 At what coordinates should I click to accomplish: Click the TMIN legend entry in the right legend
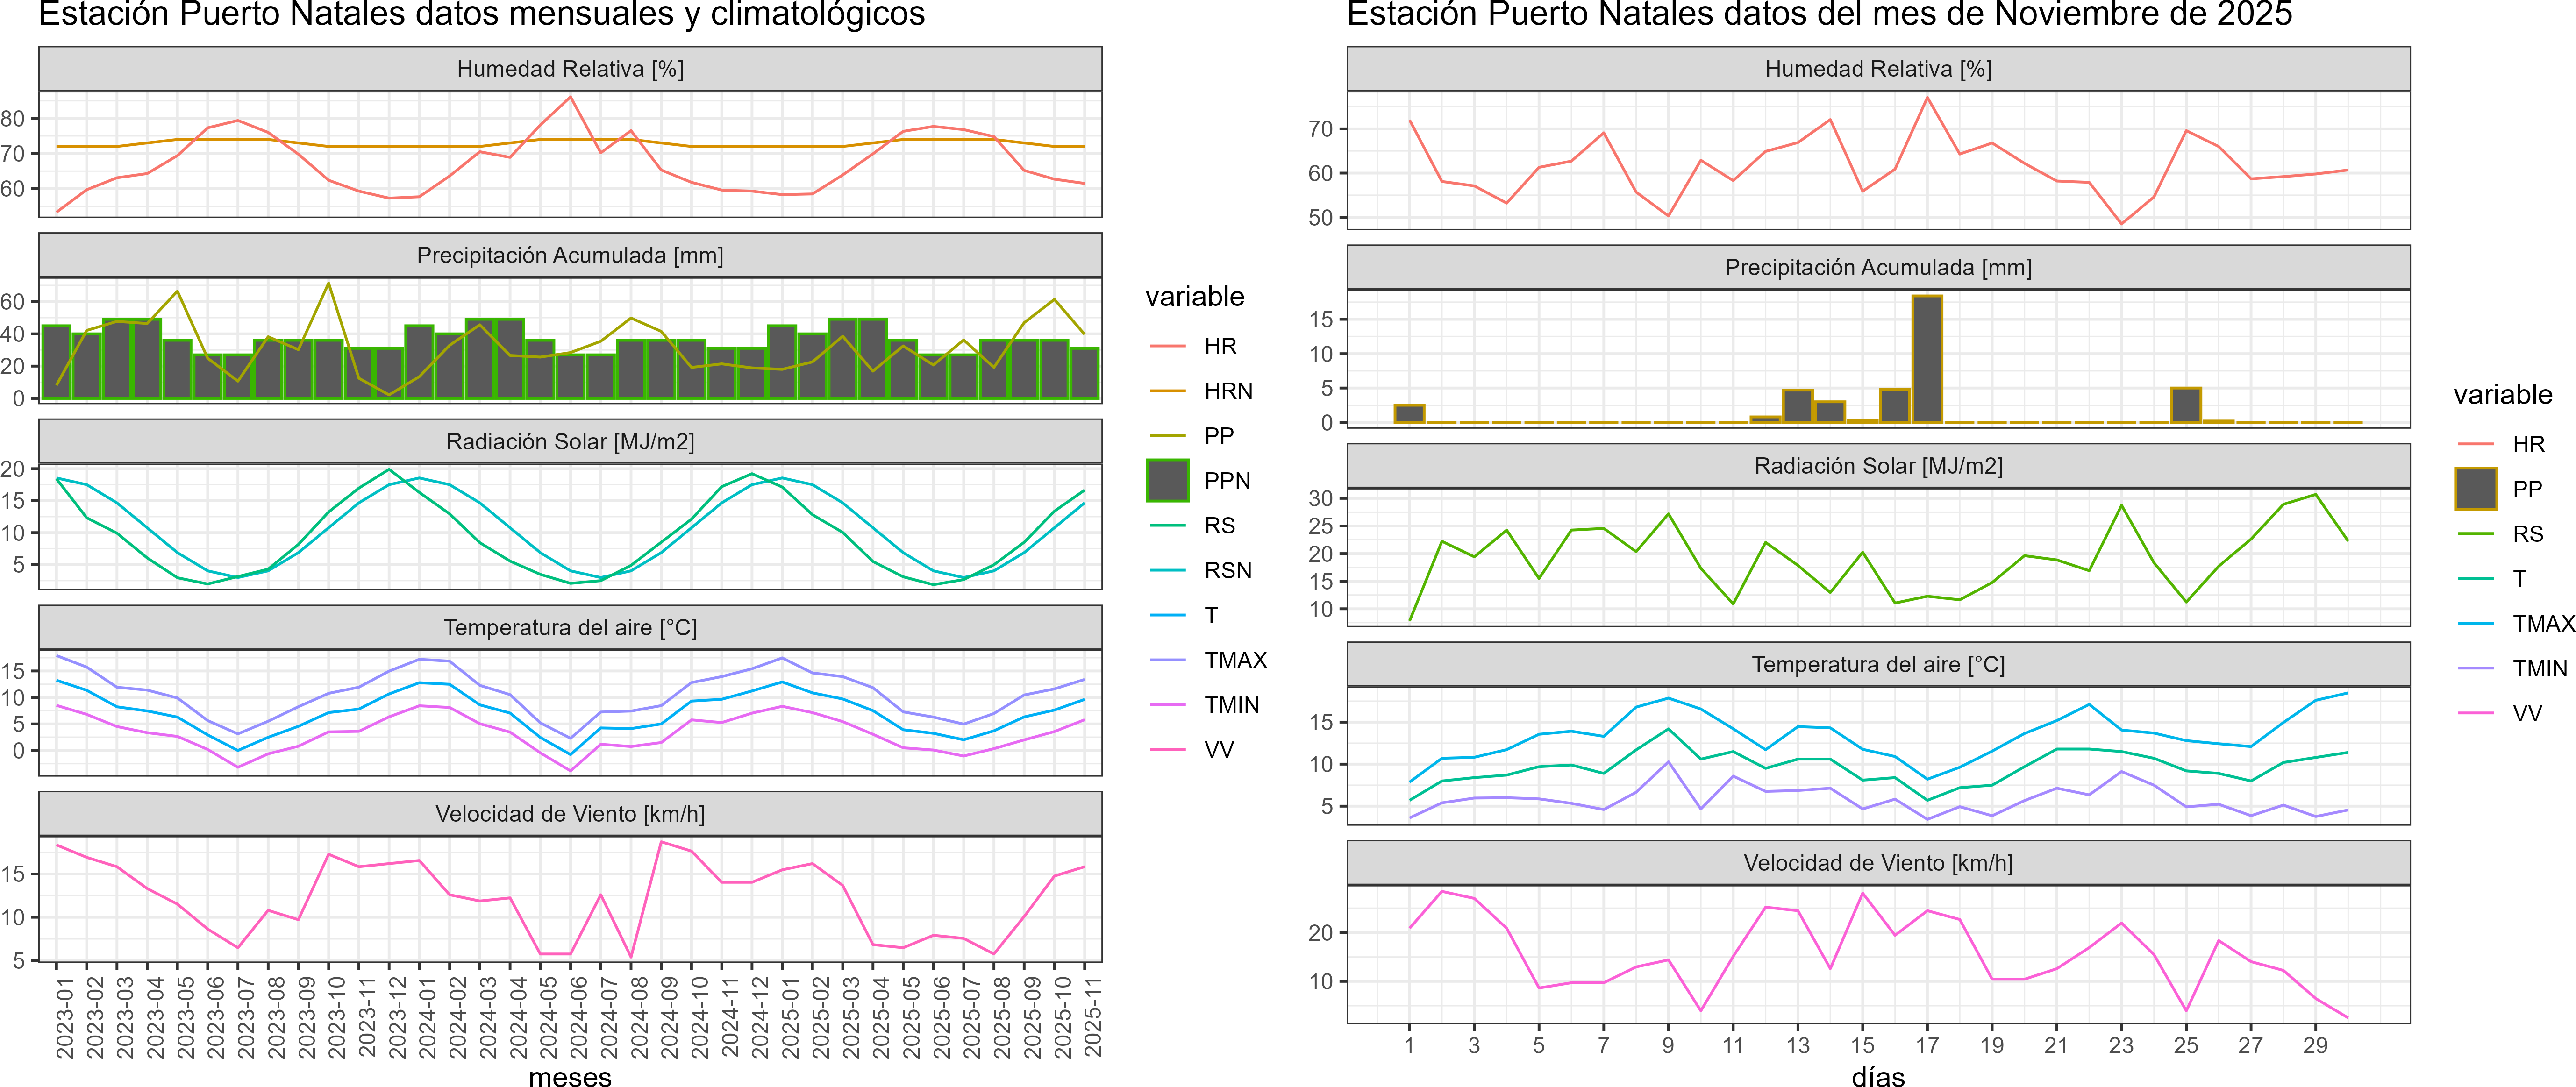[x=2539, y=669]
